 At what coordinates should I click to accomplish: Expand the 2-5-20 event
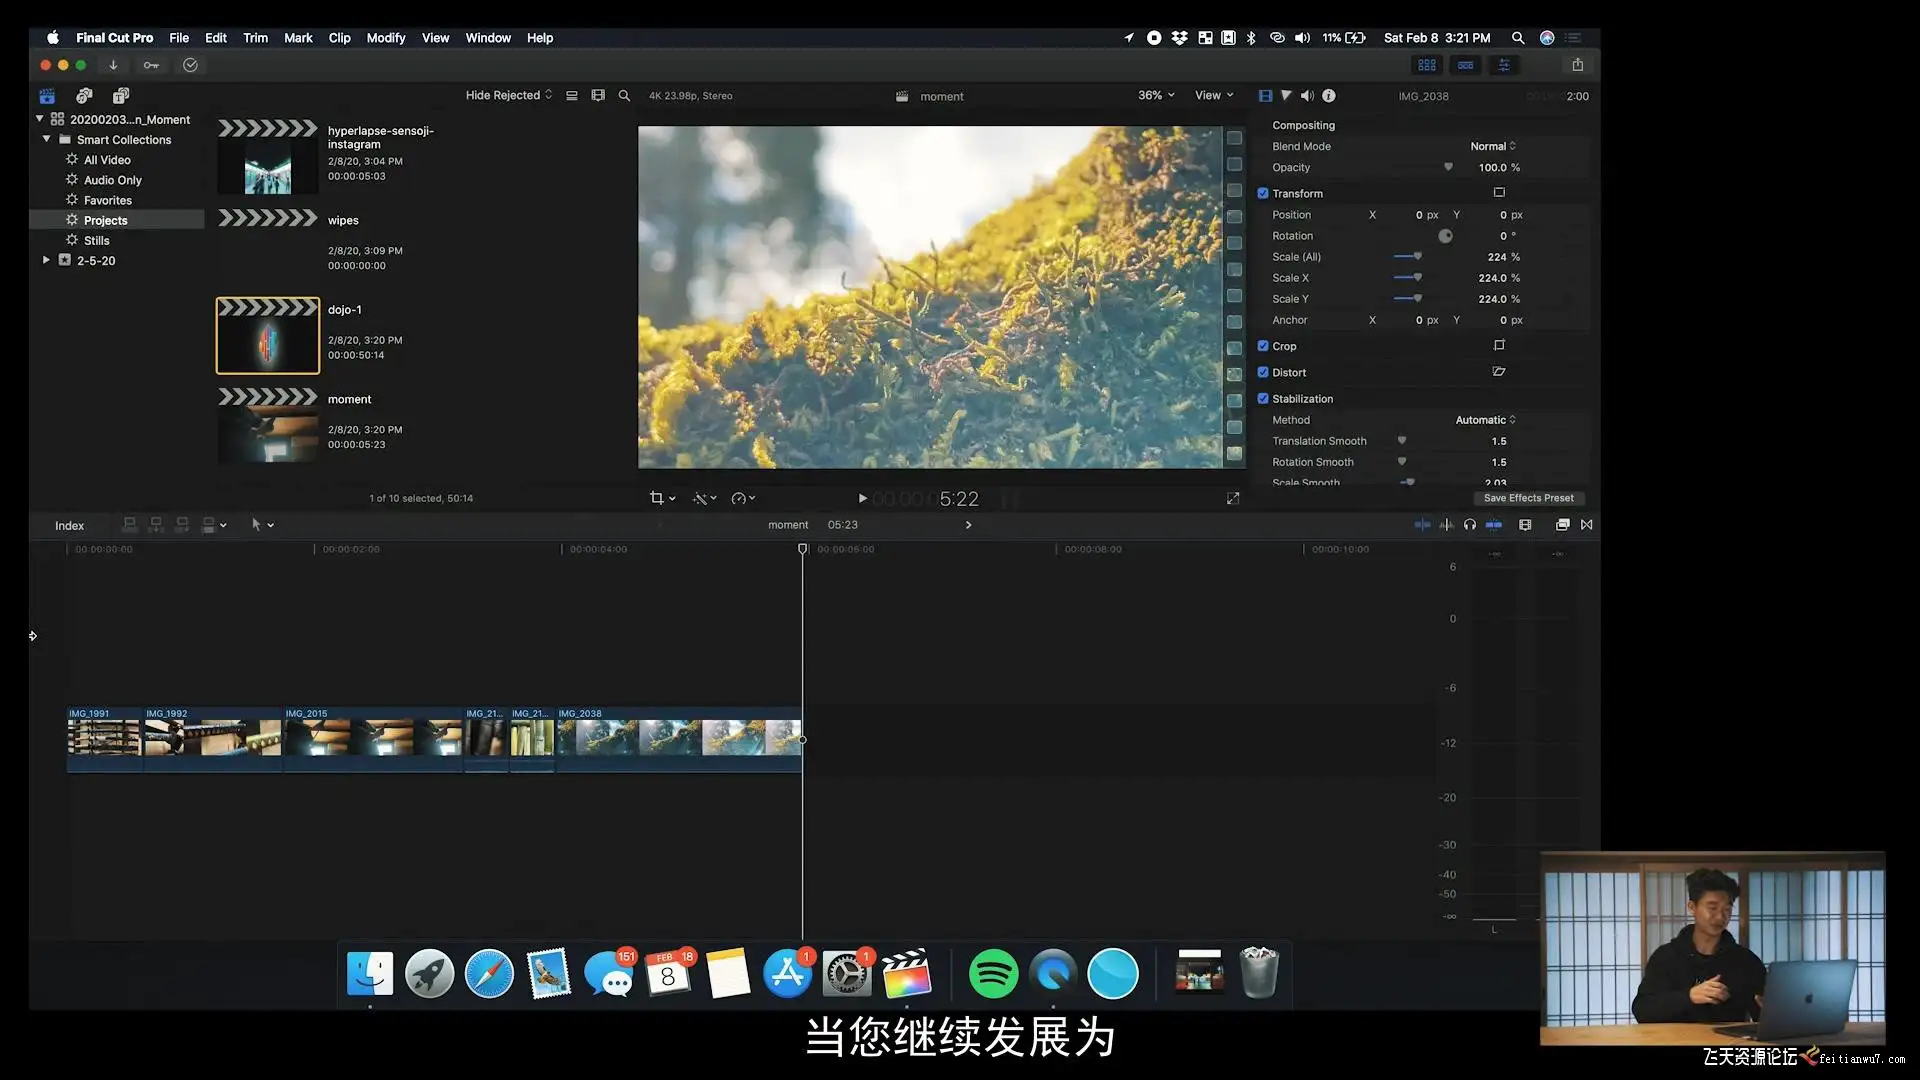pyautogui.click(x=46, y=260)
